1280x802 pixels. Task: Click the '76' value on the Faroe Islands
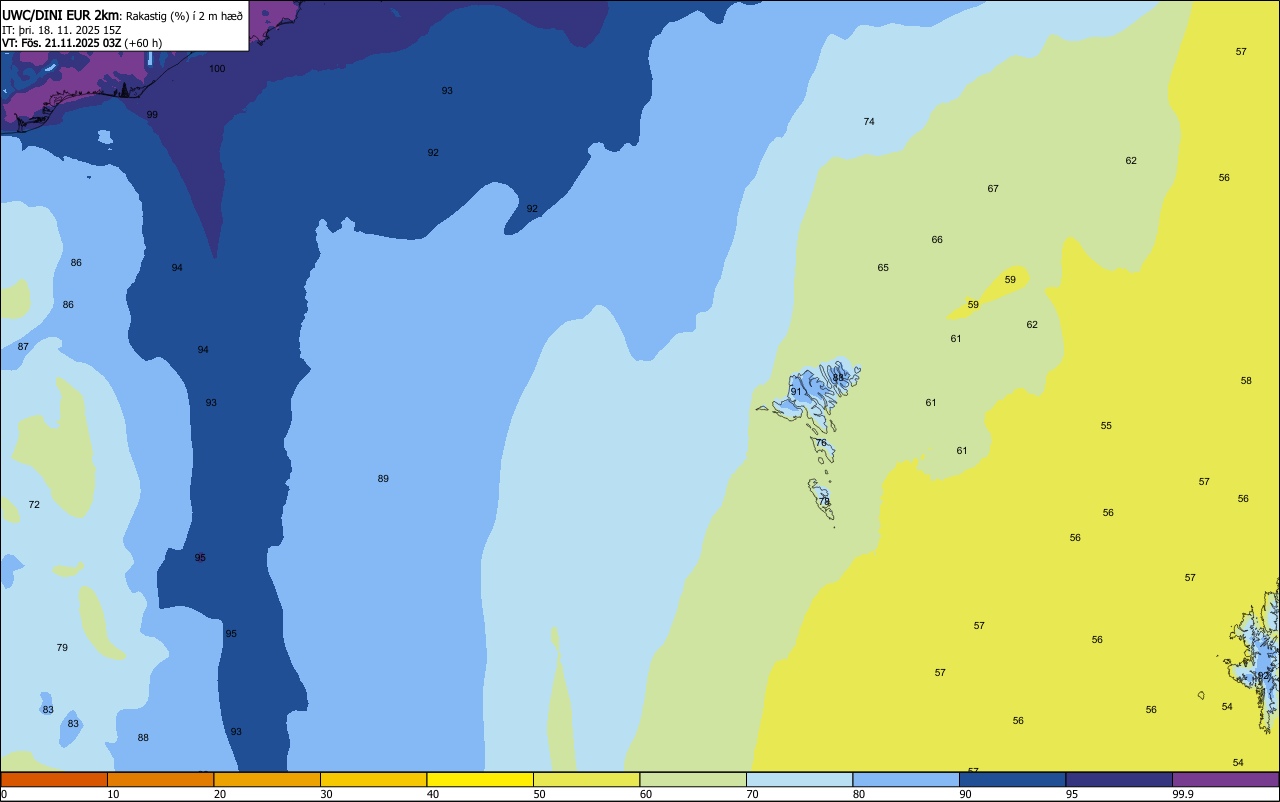click(821, 442)
